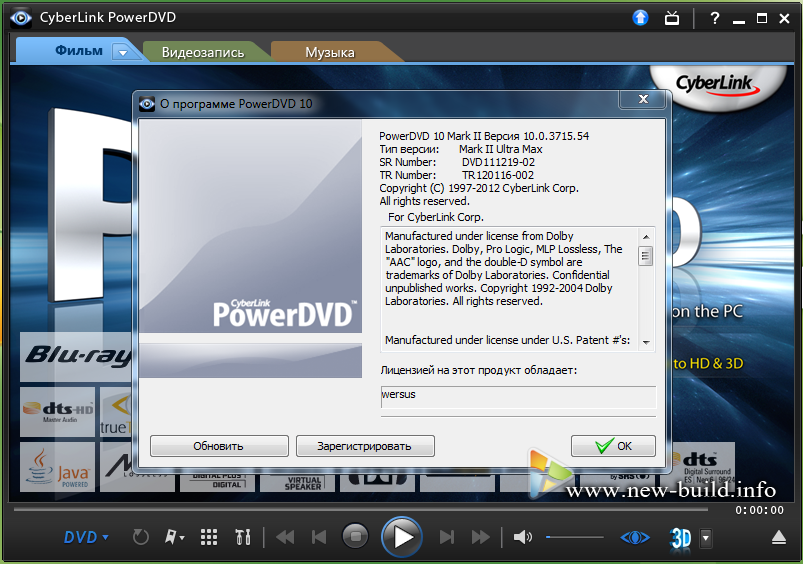
Task: Stop playback
Action: click(x=355, y=537)
